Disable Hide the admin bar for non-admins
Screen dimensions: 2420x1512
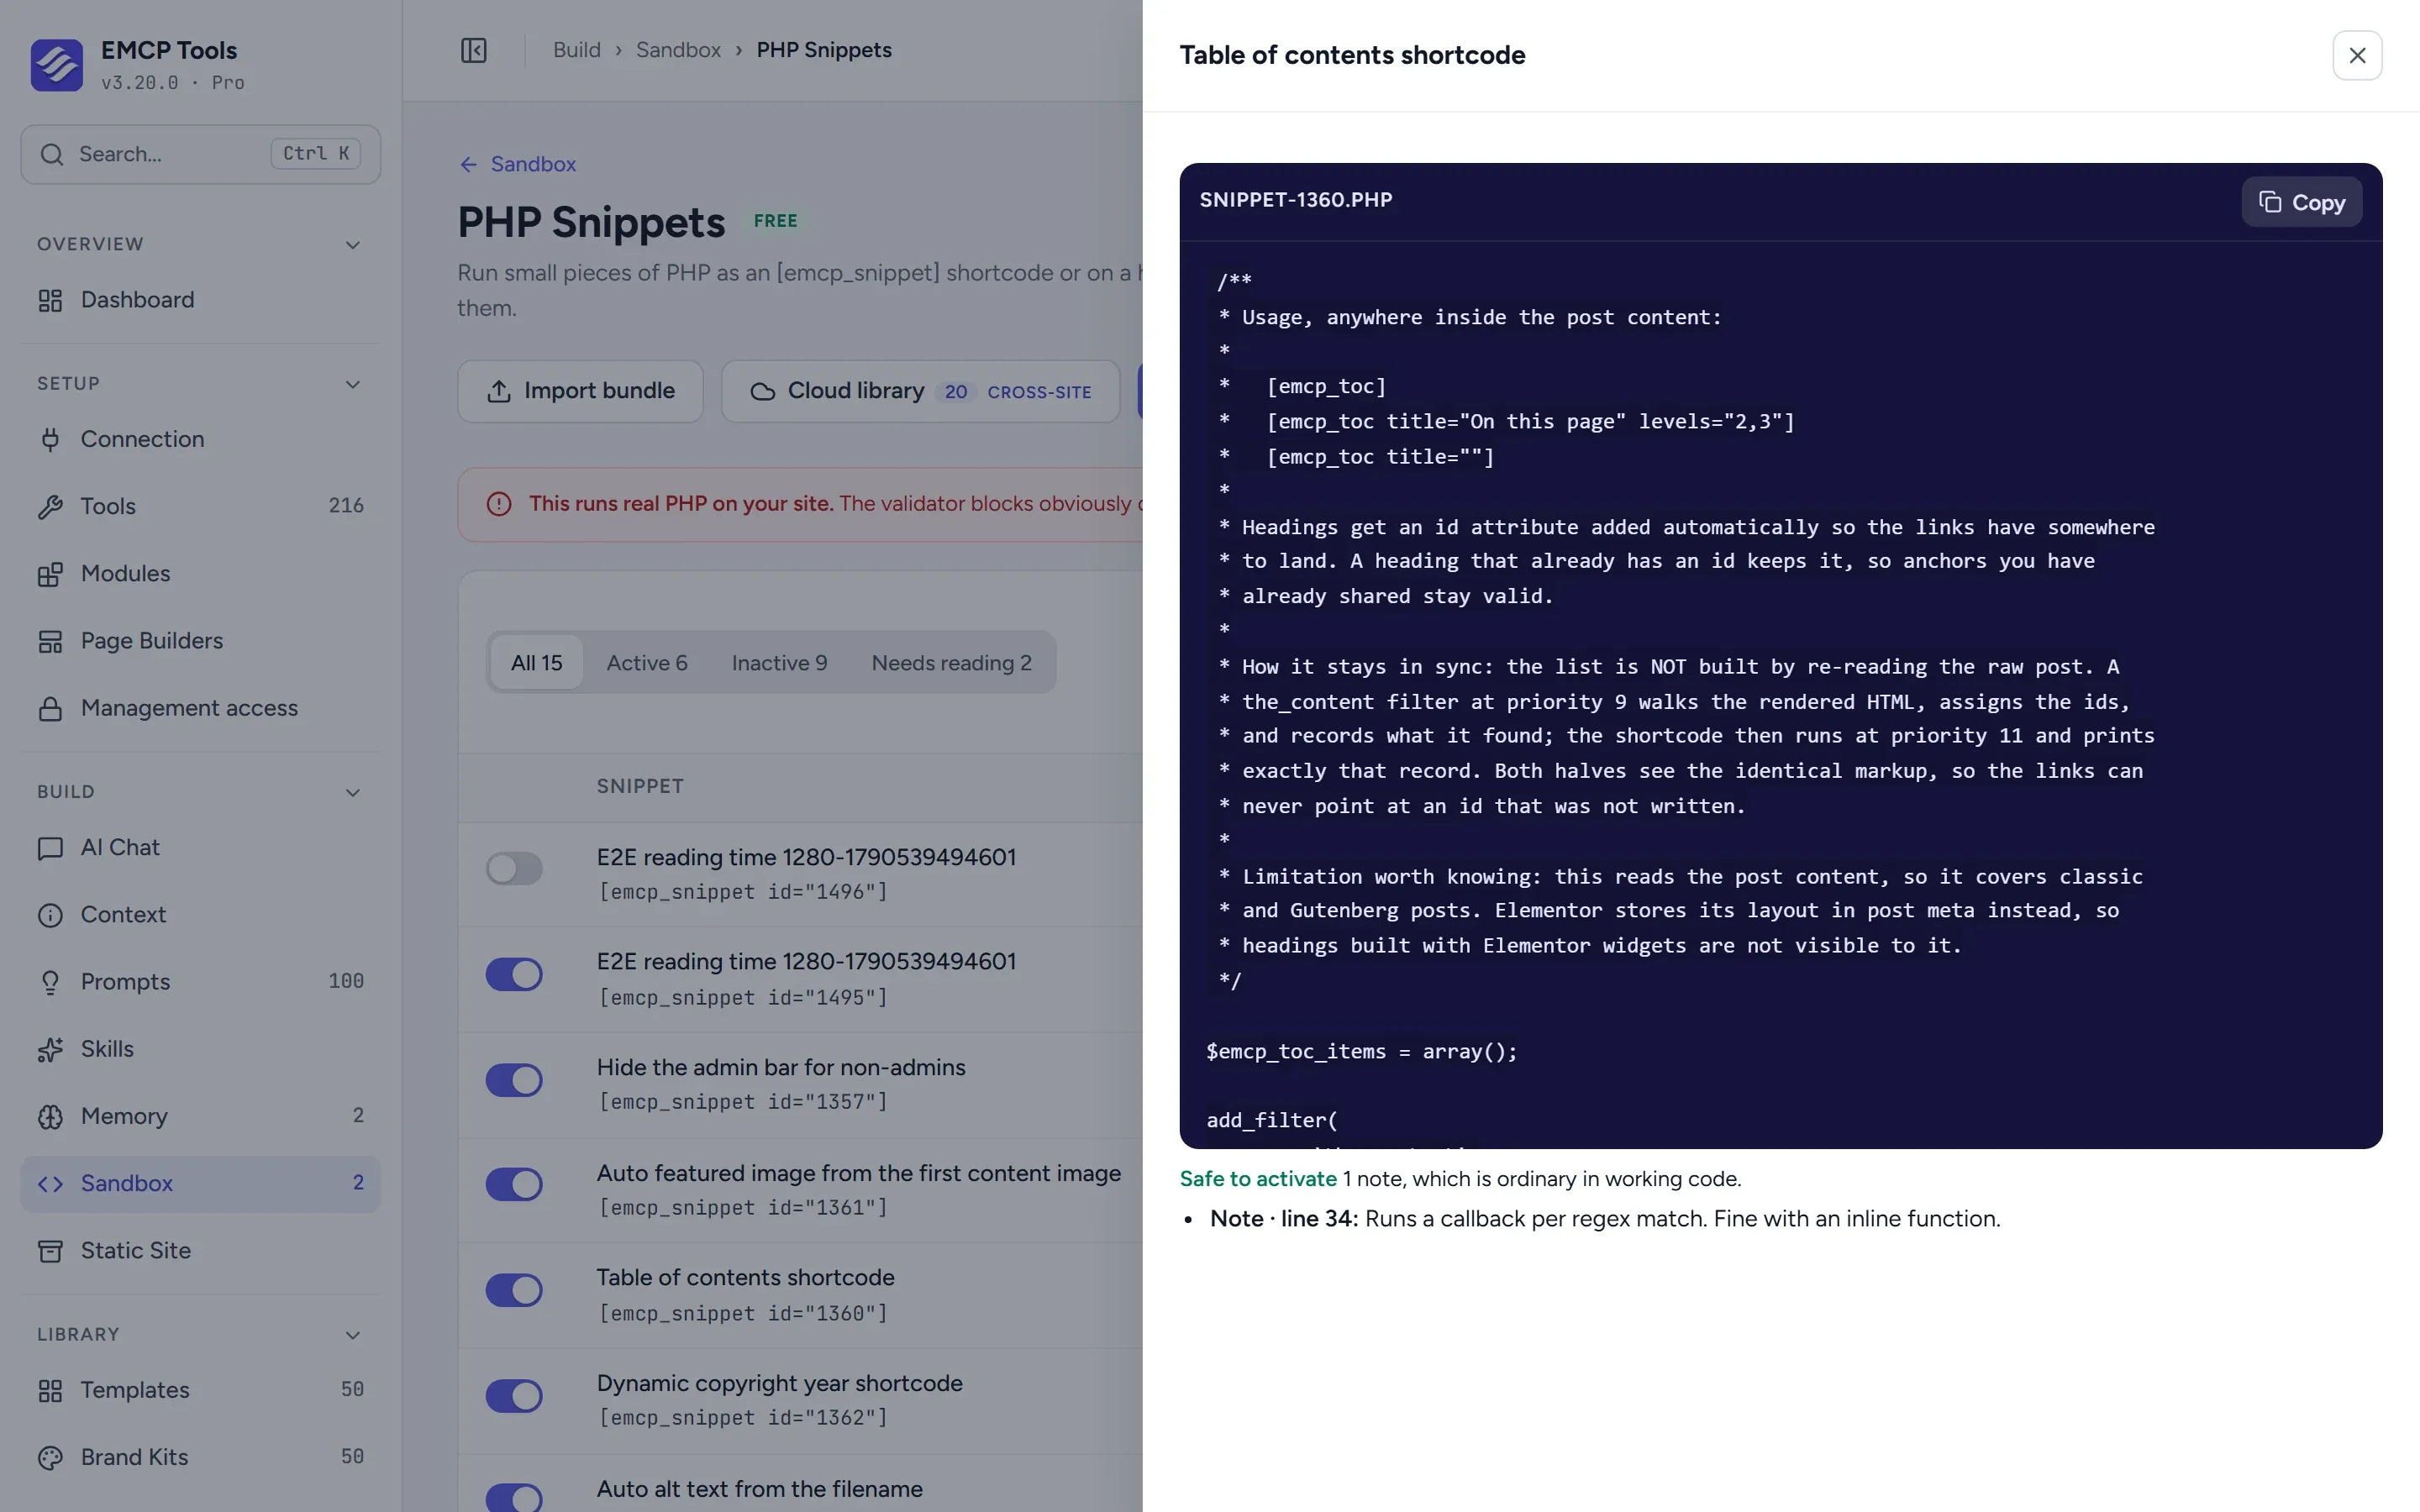514,1080
